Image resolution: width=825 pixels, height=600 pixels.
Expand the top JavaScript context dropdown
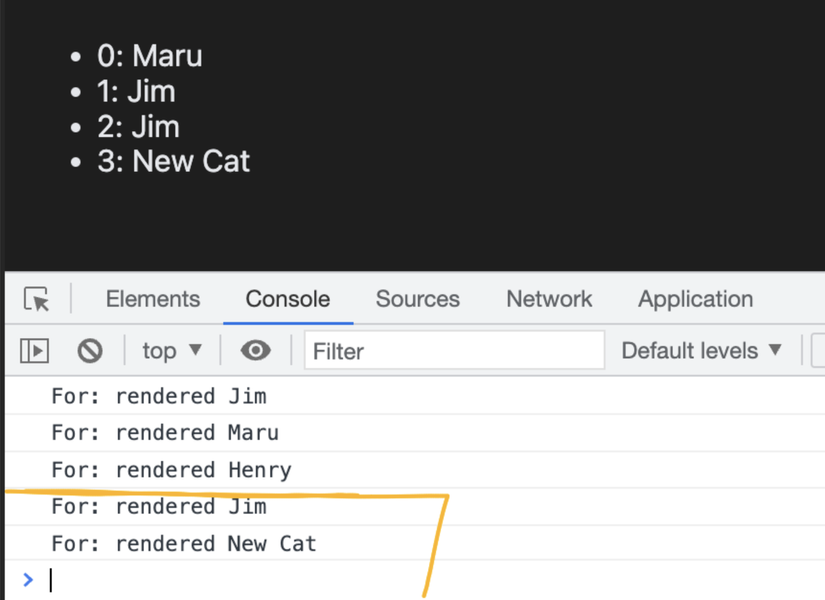click(172, 351)
